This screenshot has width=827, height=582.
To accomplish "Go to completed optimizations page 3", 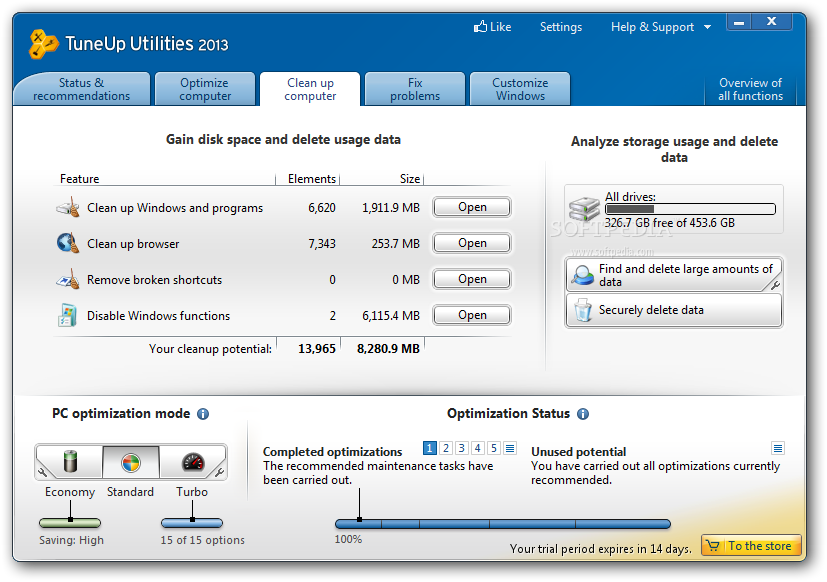I will [461, 448].
